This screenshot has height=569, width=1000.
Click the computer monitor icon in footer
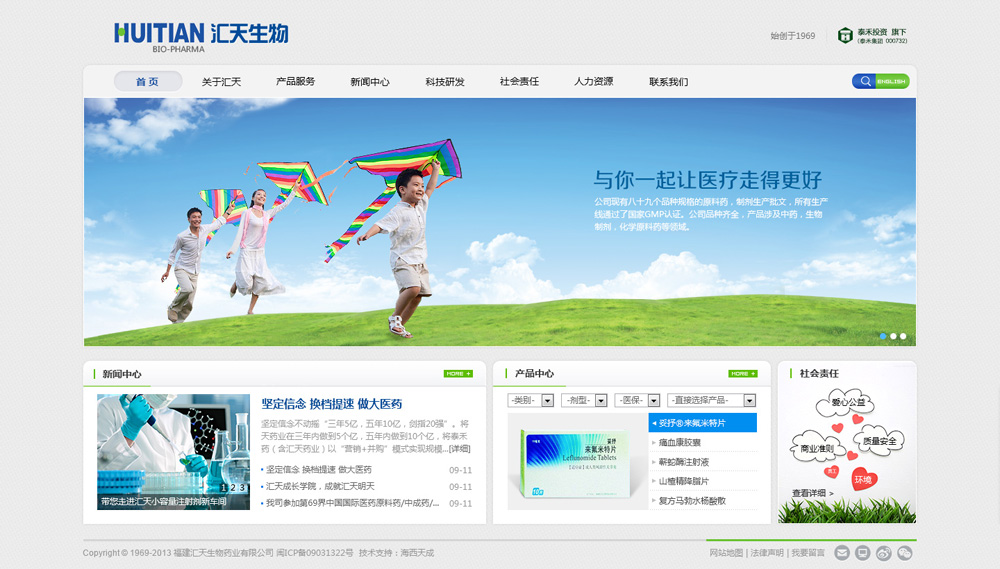862,553
